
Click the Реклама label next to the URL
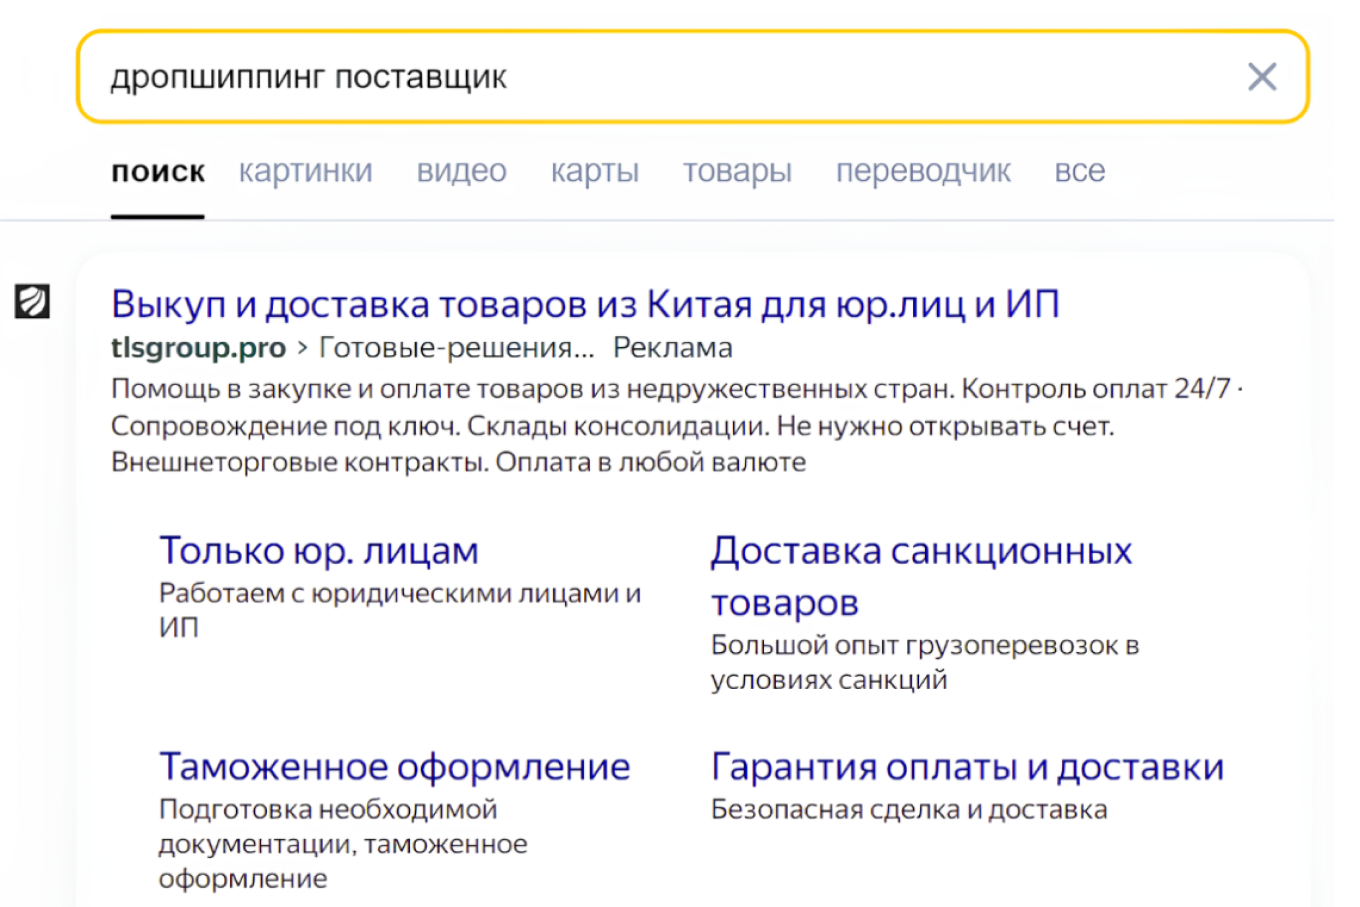point(674,347)
